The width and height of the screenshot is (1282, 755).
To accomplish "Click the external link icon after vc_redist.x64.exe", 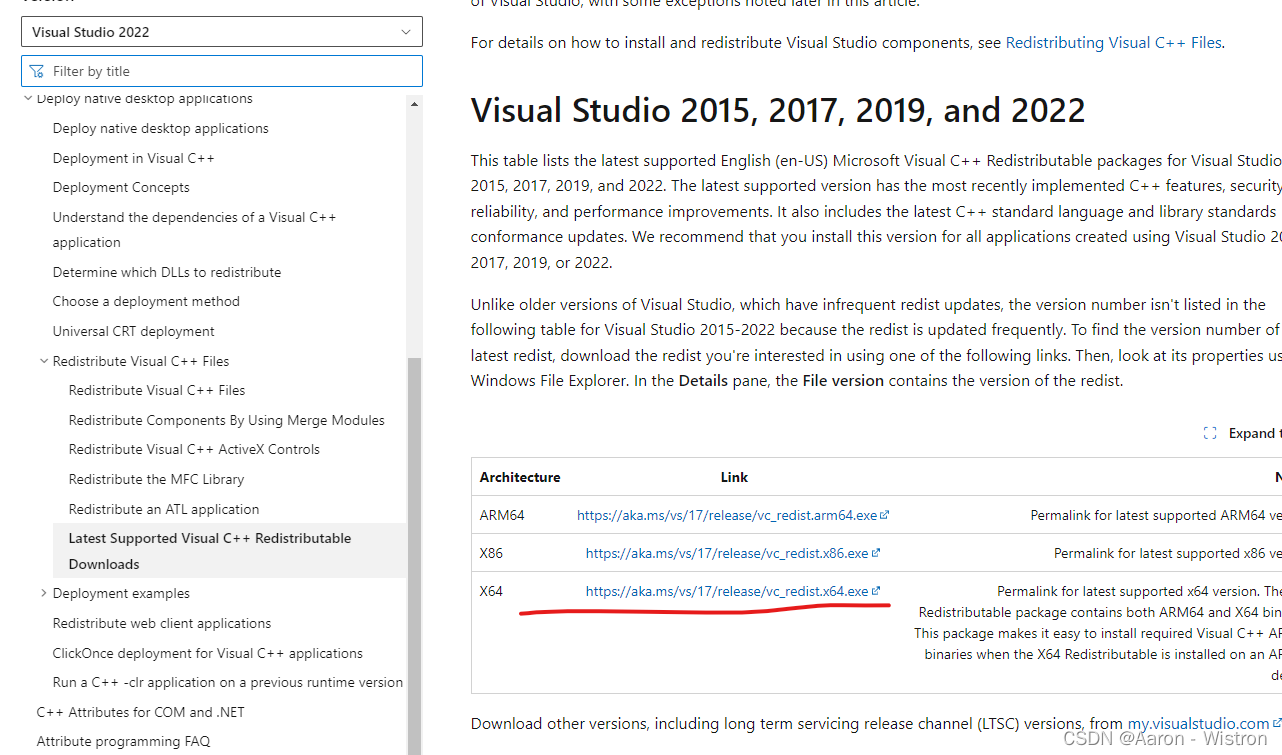I will coord(876,591).
